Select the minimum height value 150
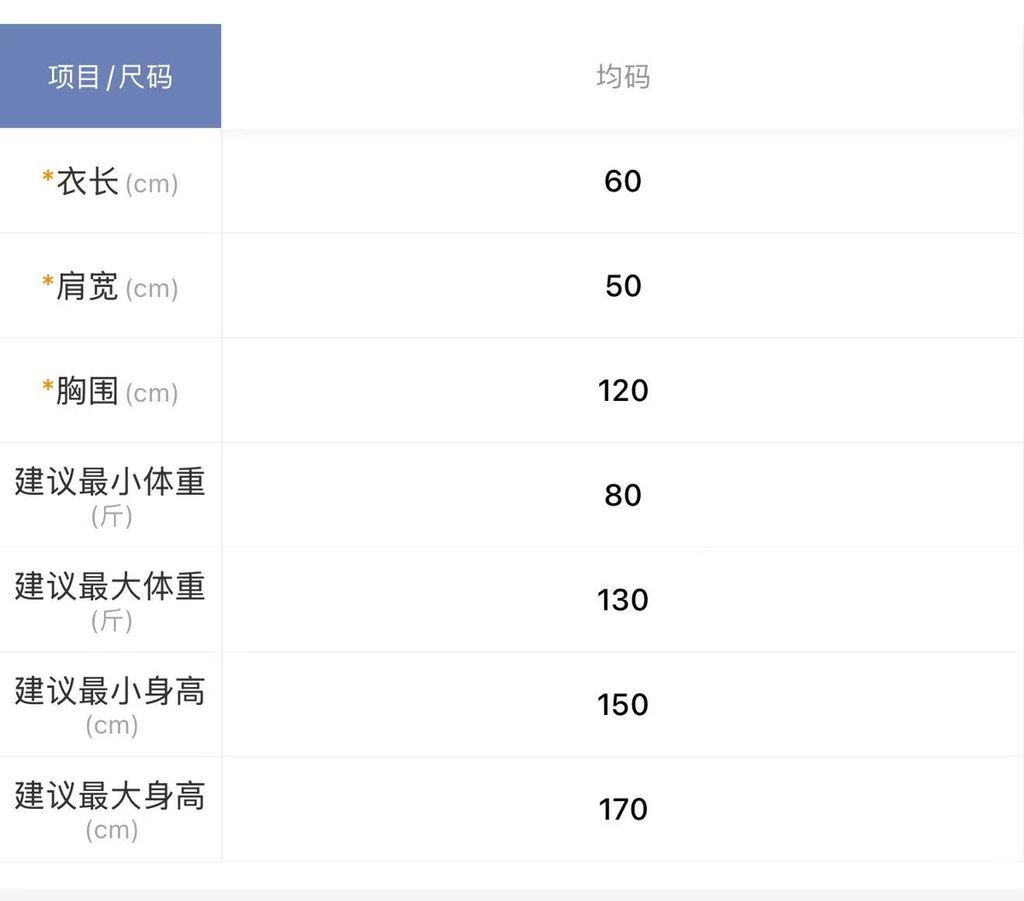The image size is (1024, 901). tap(623, 704)
